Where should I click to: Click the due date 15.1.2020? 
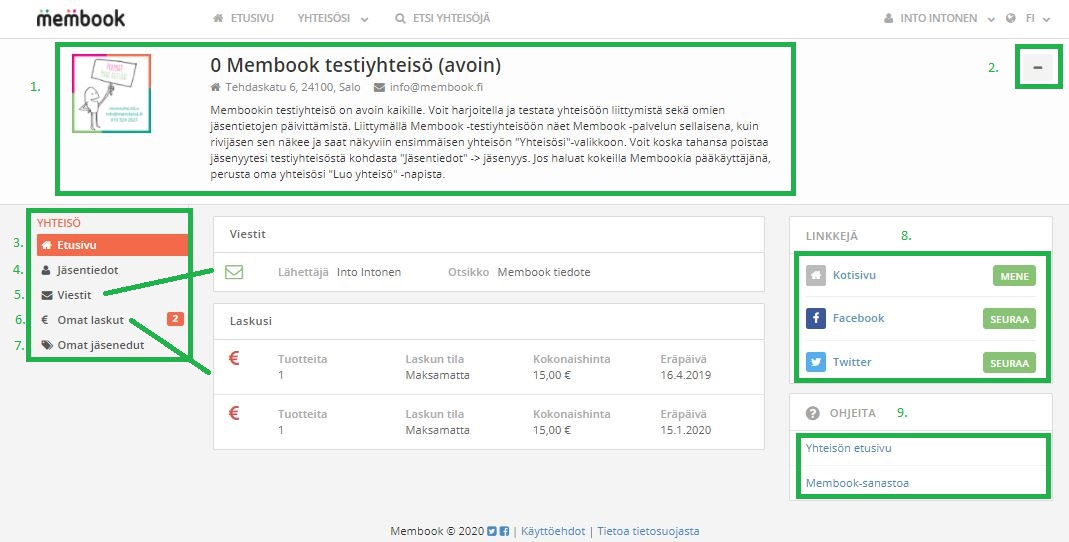[x=685, y=430]
